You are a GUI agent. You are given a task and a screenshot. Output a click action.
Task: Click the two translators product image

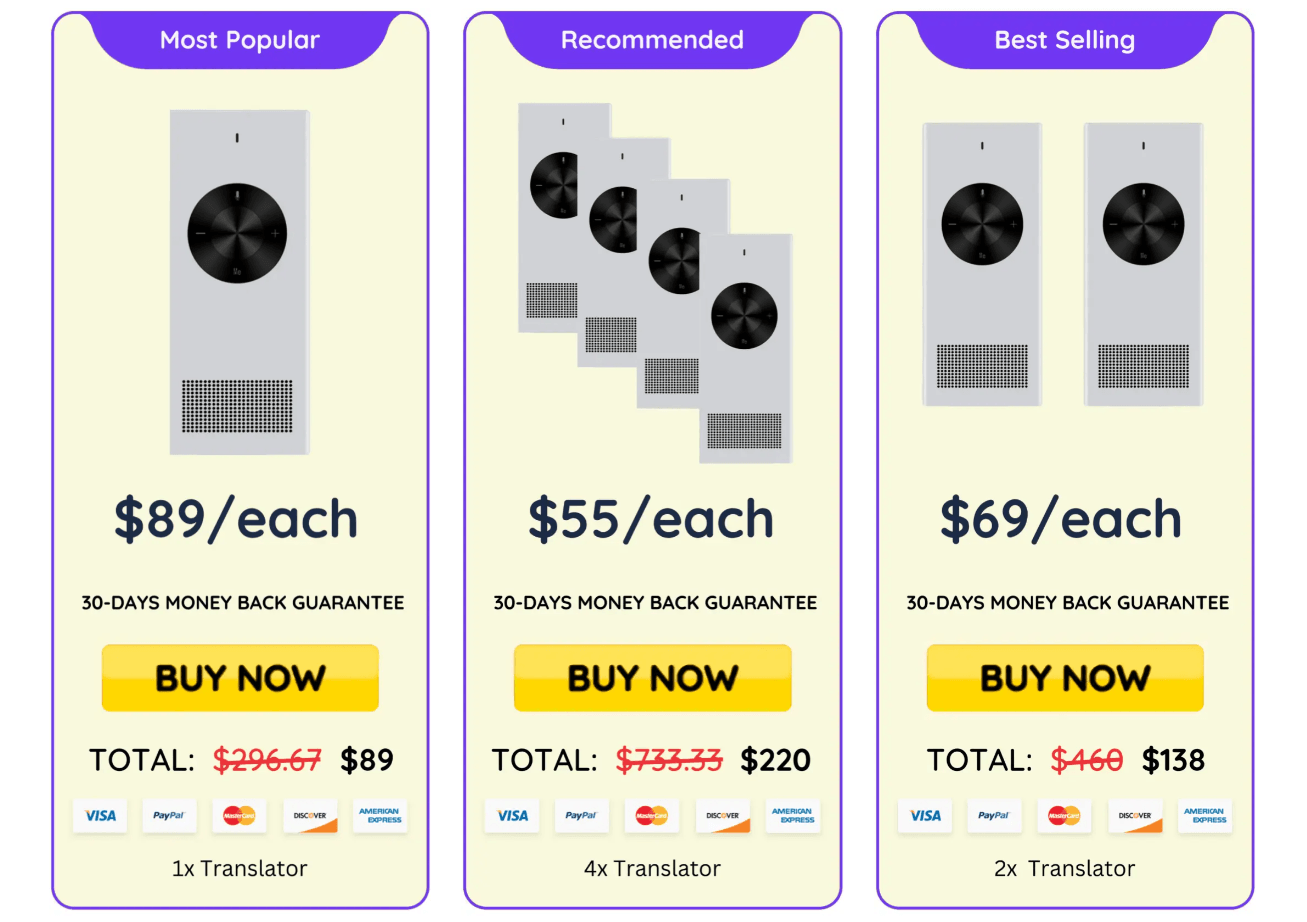click(x=1062, y=265)
